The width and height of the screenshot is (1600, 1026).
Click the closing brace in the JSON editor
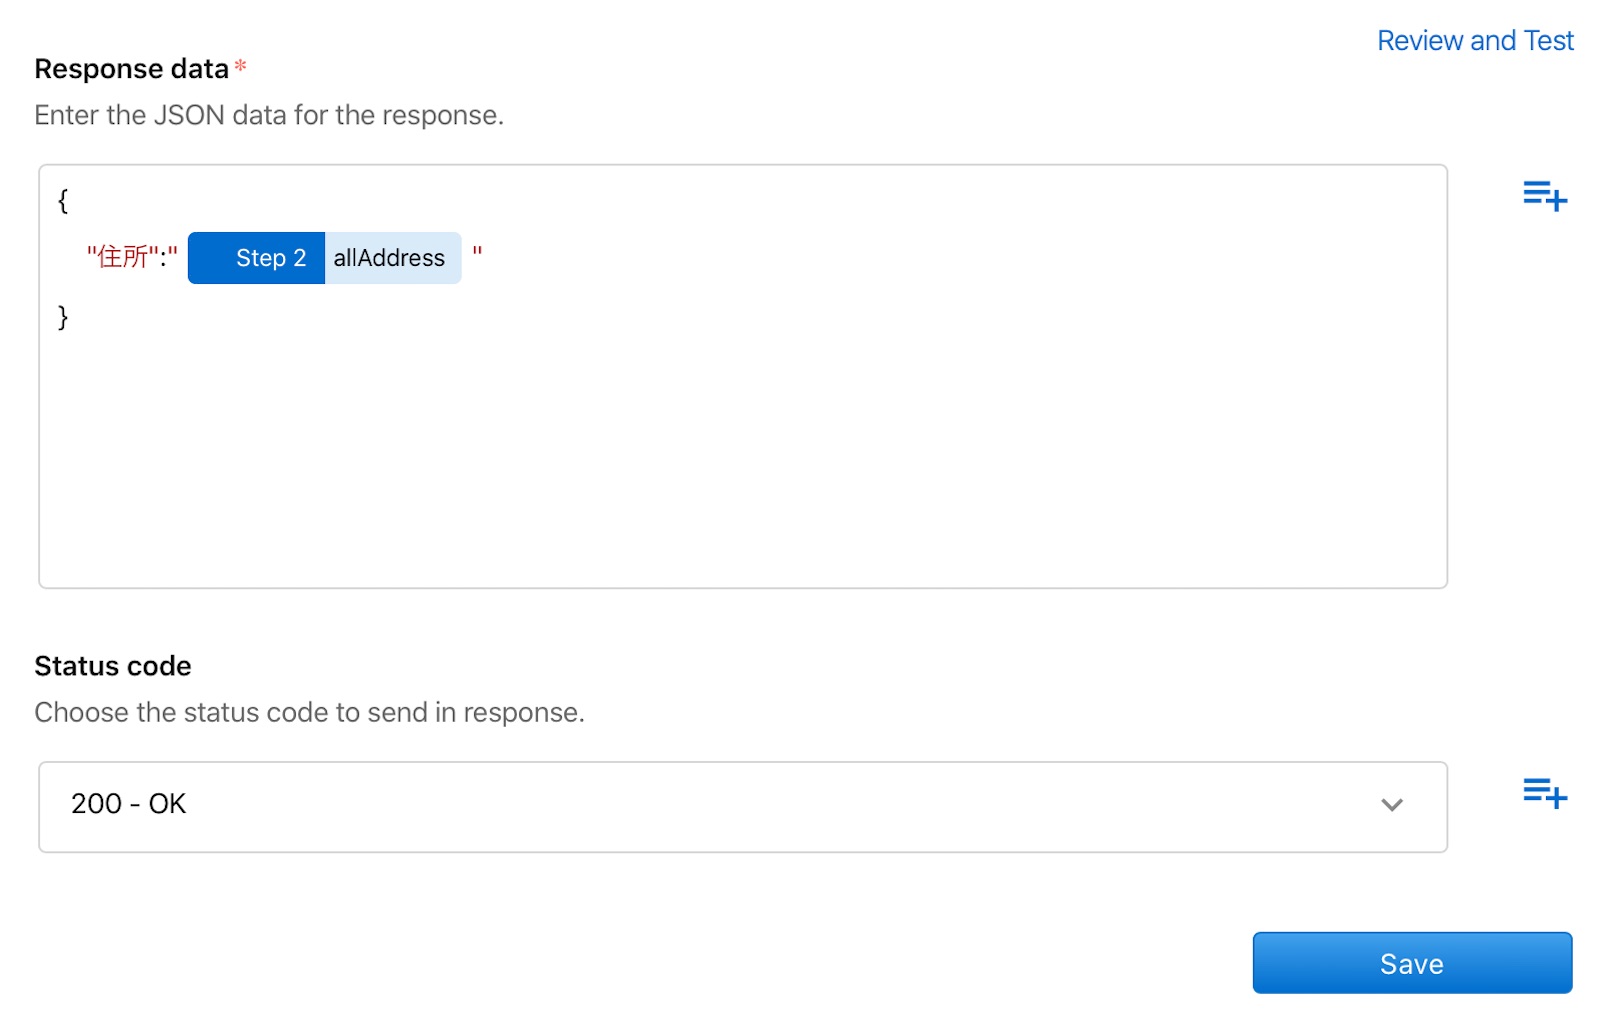pyautogui.click(x=63, y=318)
